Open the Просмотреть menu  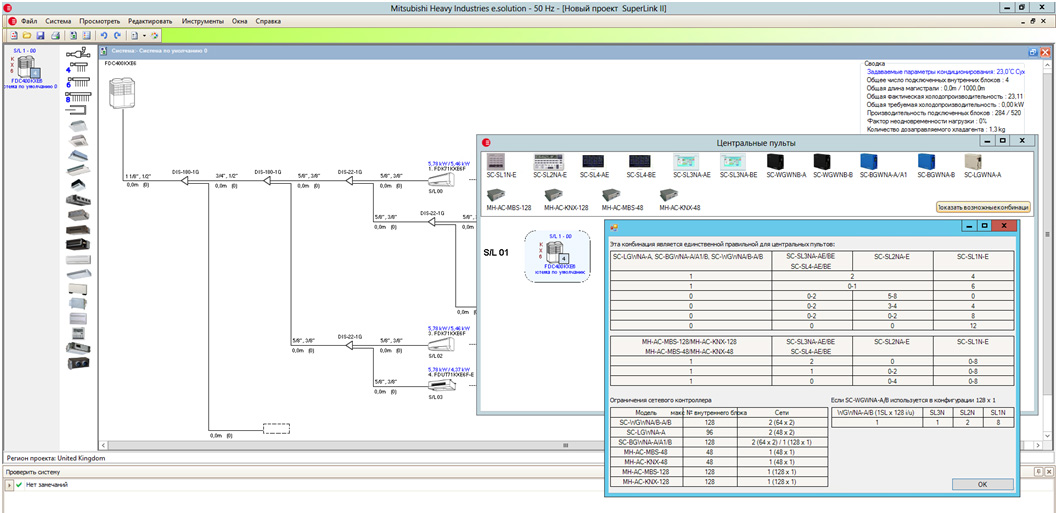click(x=99, y=21)
